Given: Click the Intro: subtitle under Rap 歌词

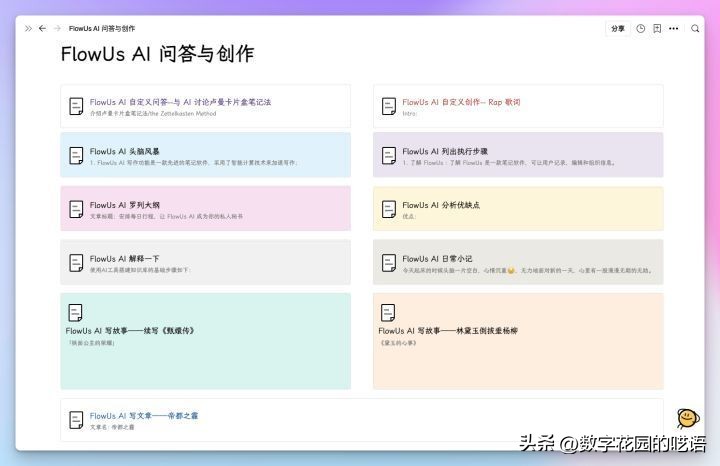Looking at the screenshot, I should point(410,113).
